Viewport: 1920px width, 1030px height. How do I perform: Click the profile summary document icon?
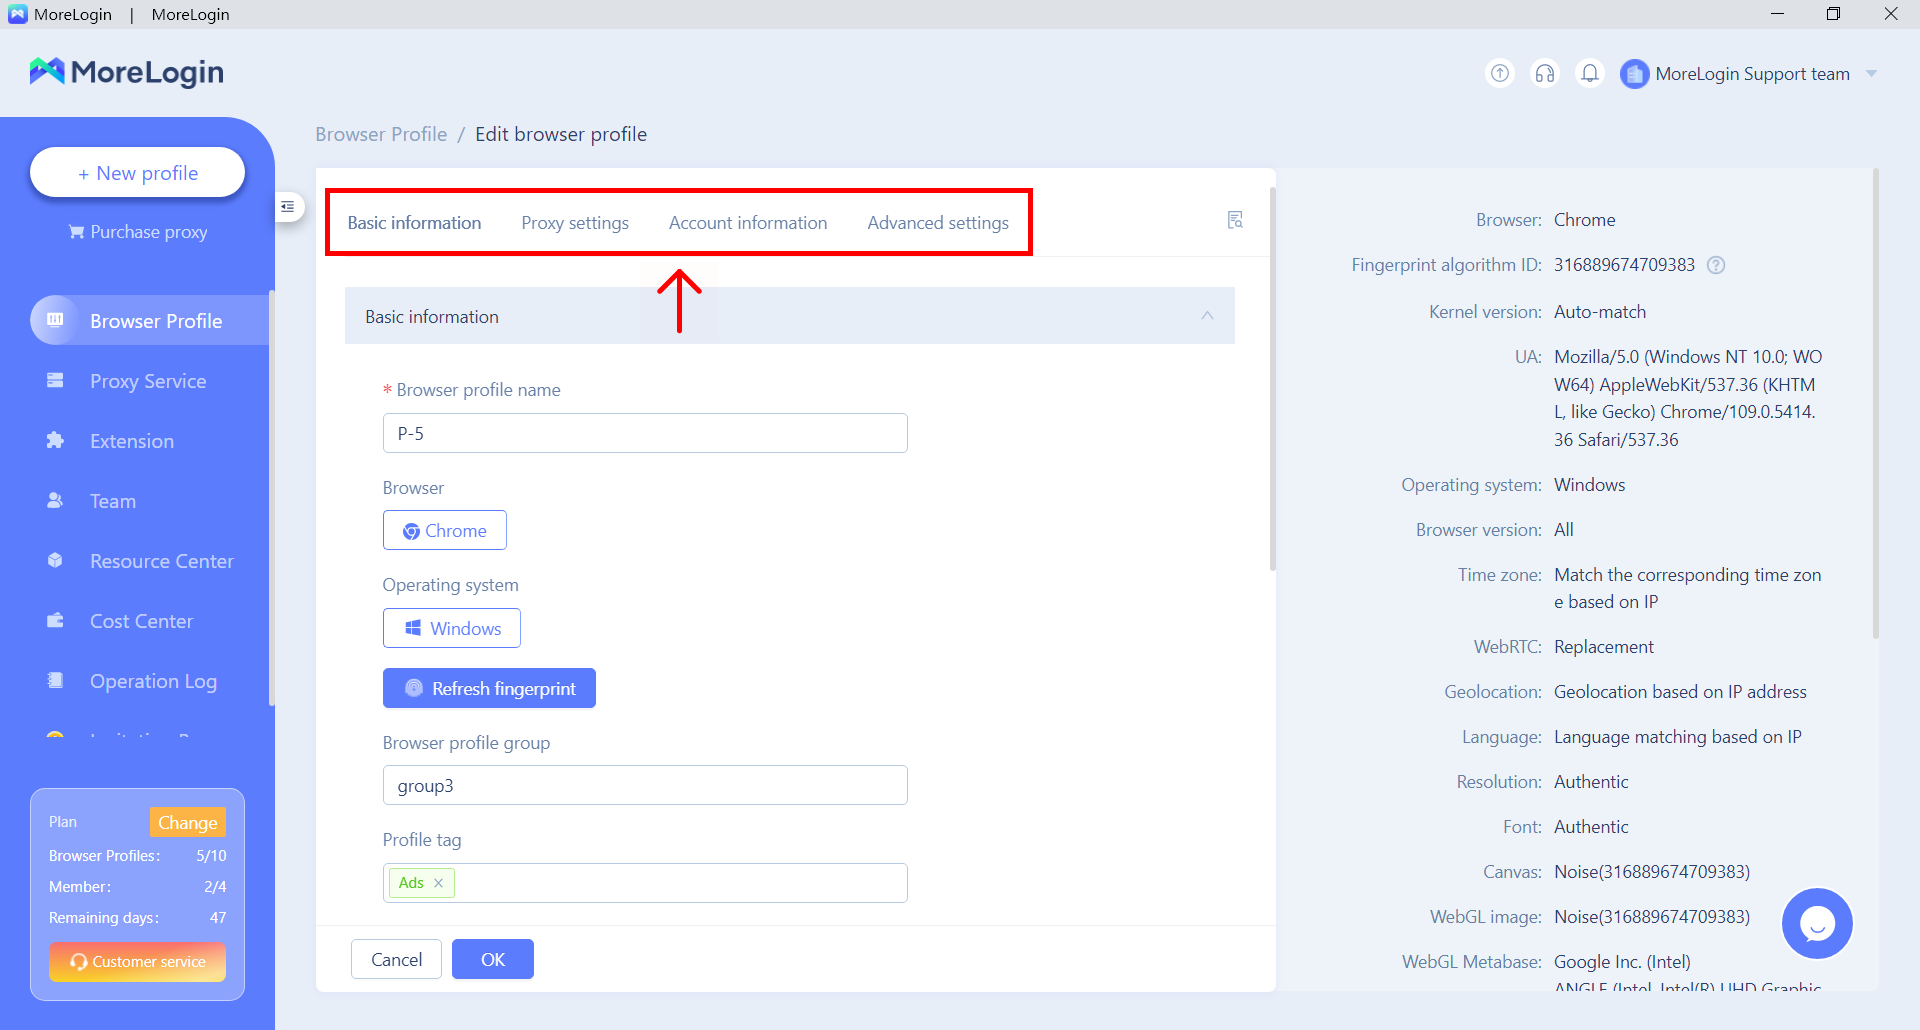pos(1235,220)
